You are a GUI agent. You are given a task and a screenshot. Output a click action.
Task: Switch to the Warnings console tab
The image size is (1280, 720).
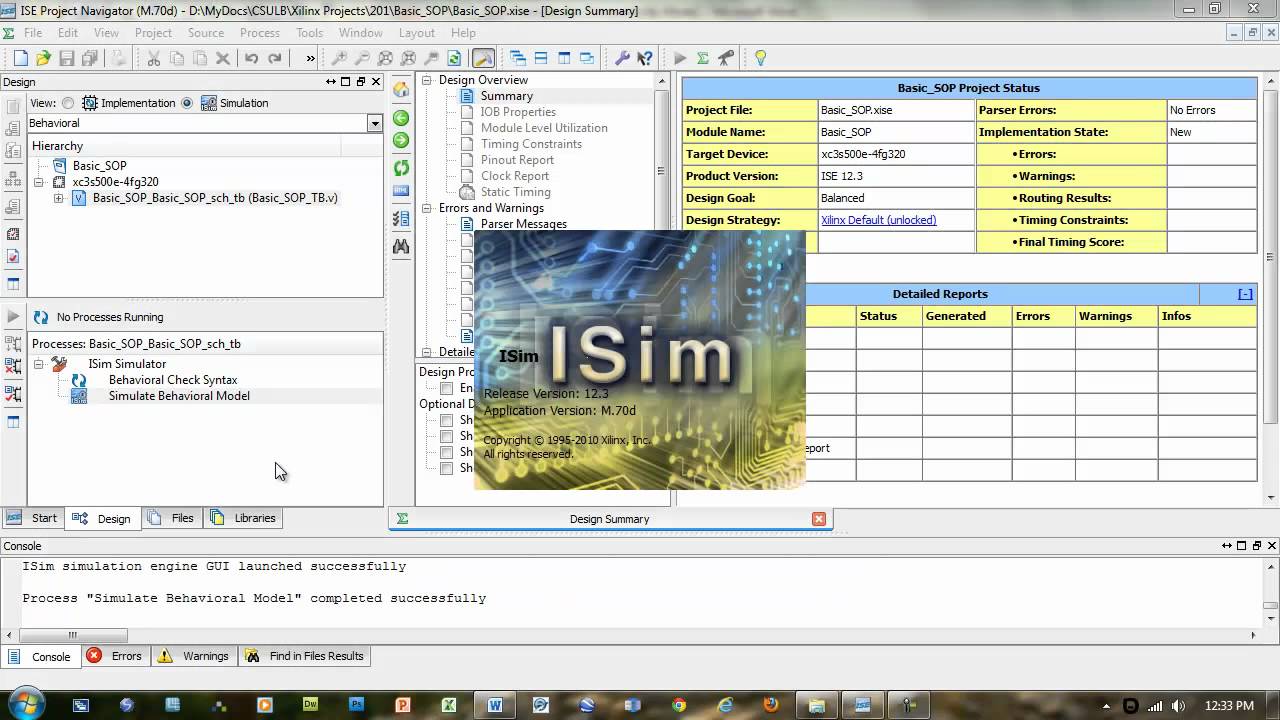click(x=194, y=656)
